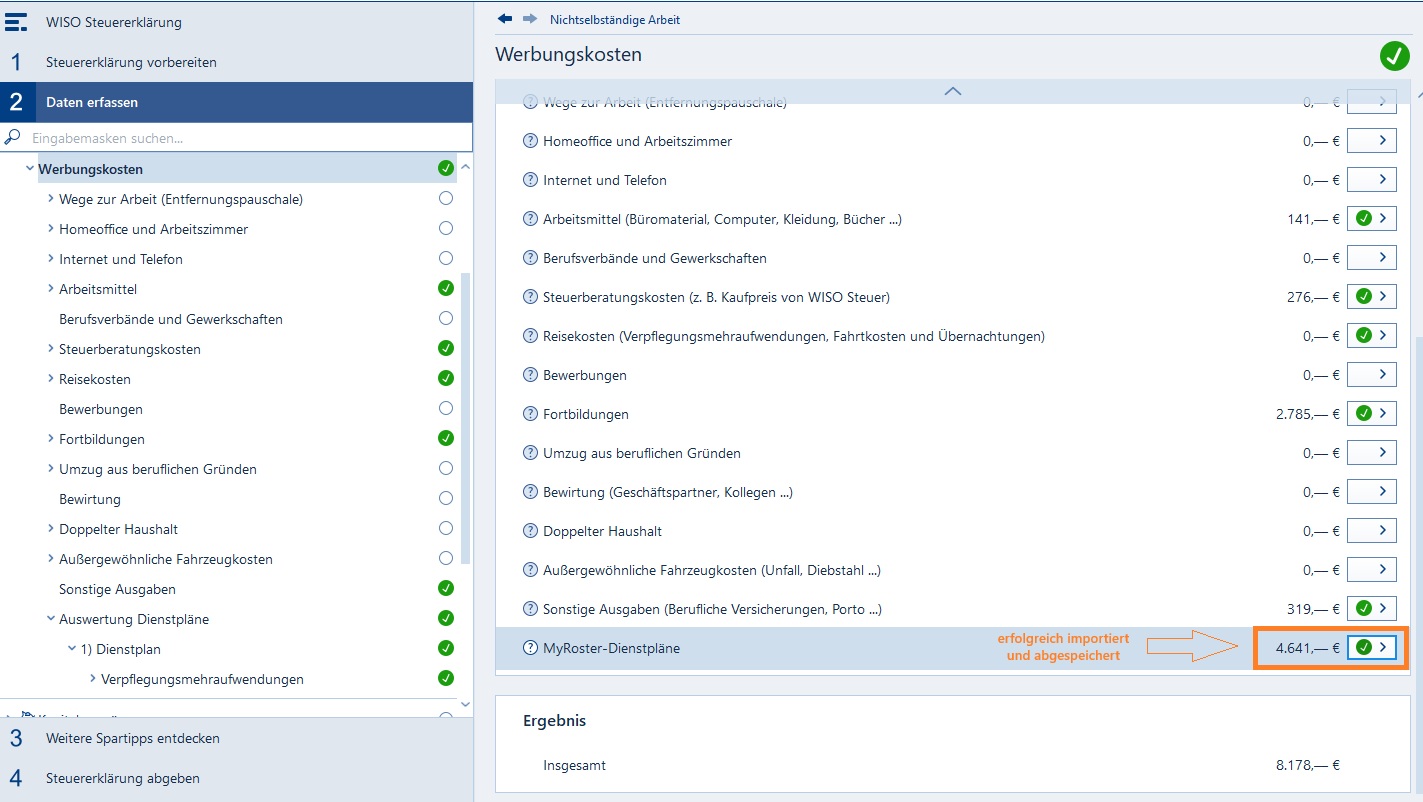Click green check status of Arbeitsmittel in tree
Screen dimensions: 1423x802
pyautogui.click(x=446, y=289)
